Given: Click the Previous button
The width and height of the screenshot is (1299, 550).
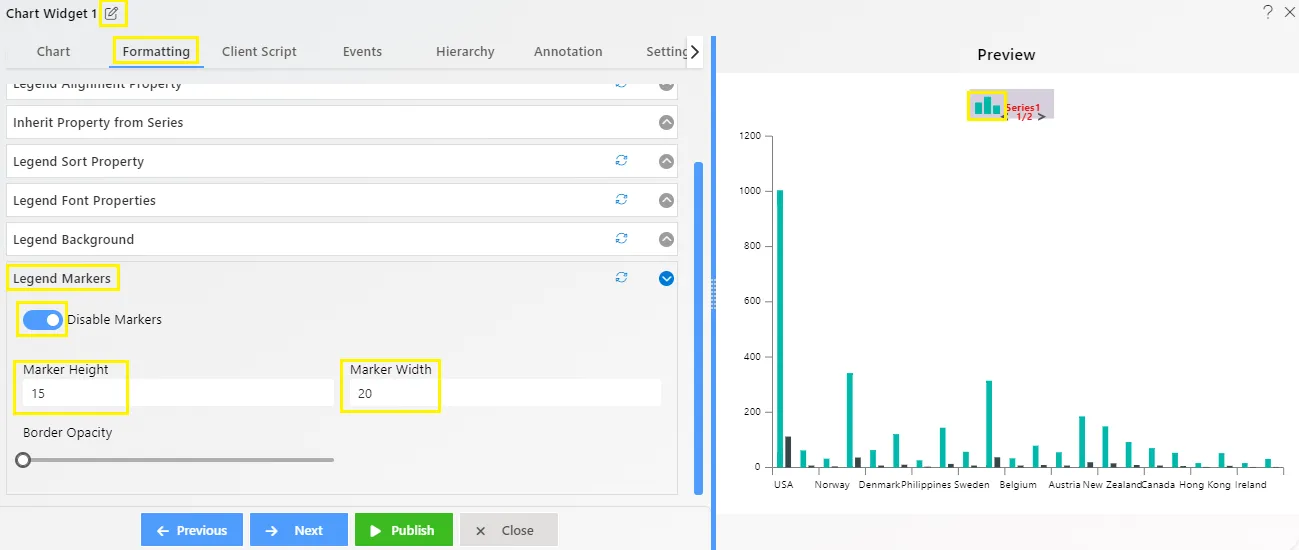Looking at the screenshot, I should (x=192, y=530).
